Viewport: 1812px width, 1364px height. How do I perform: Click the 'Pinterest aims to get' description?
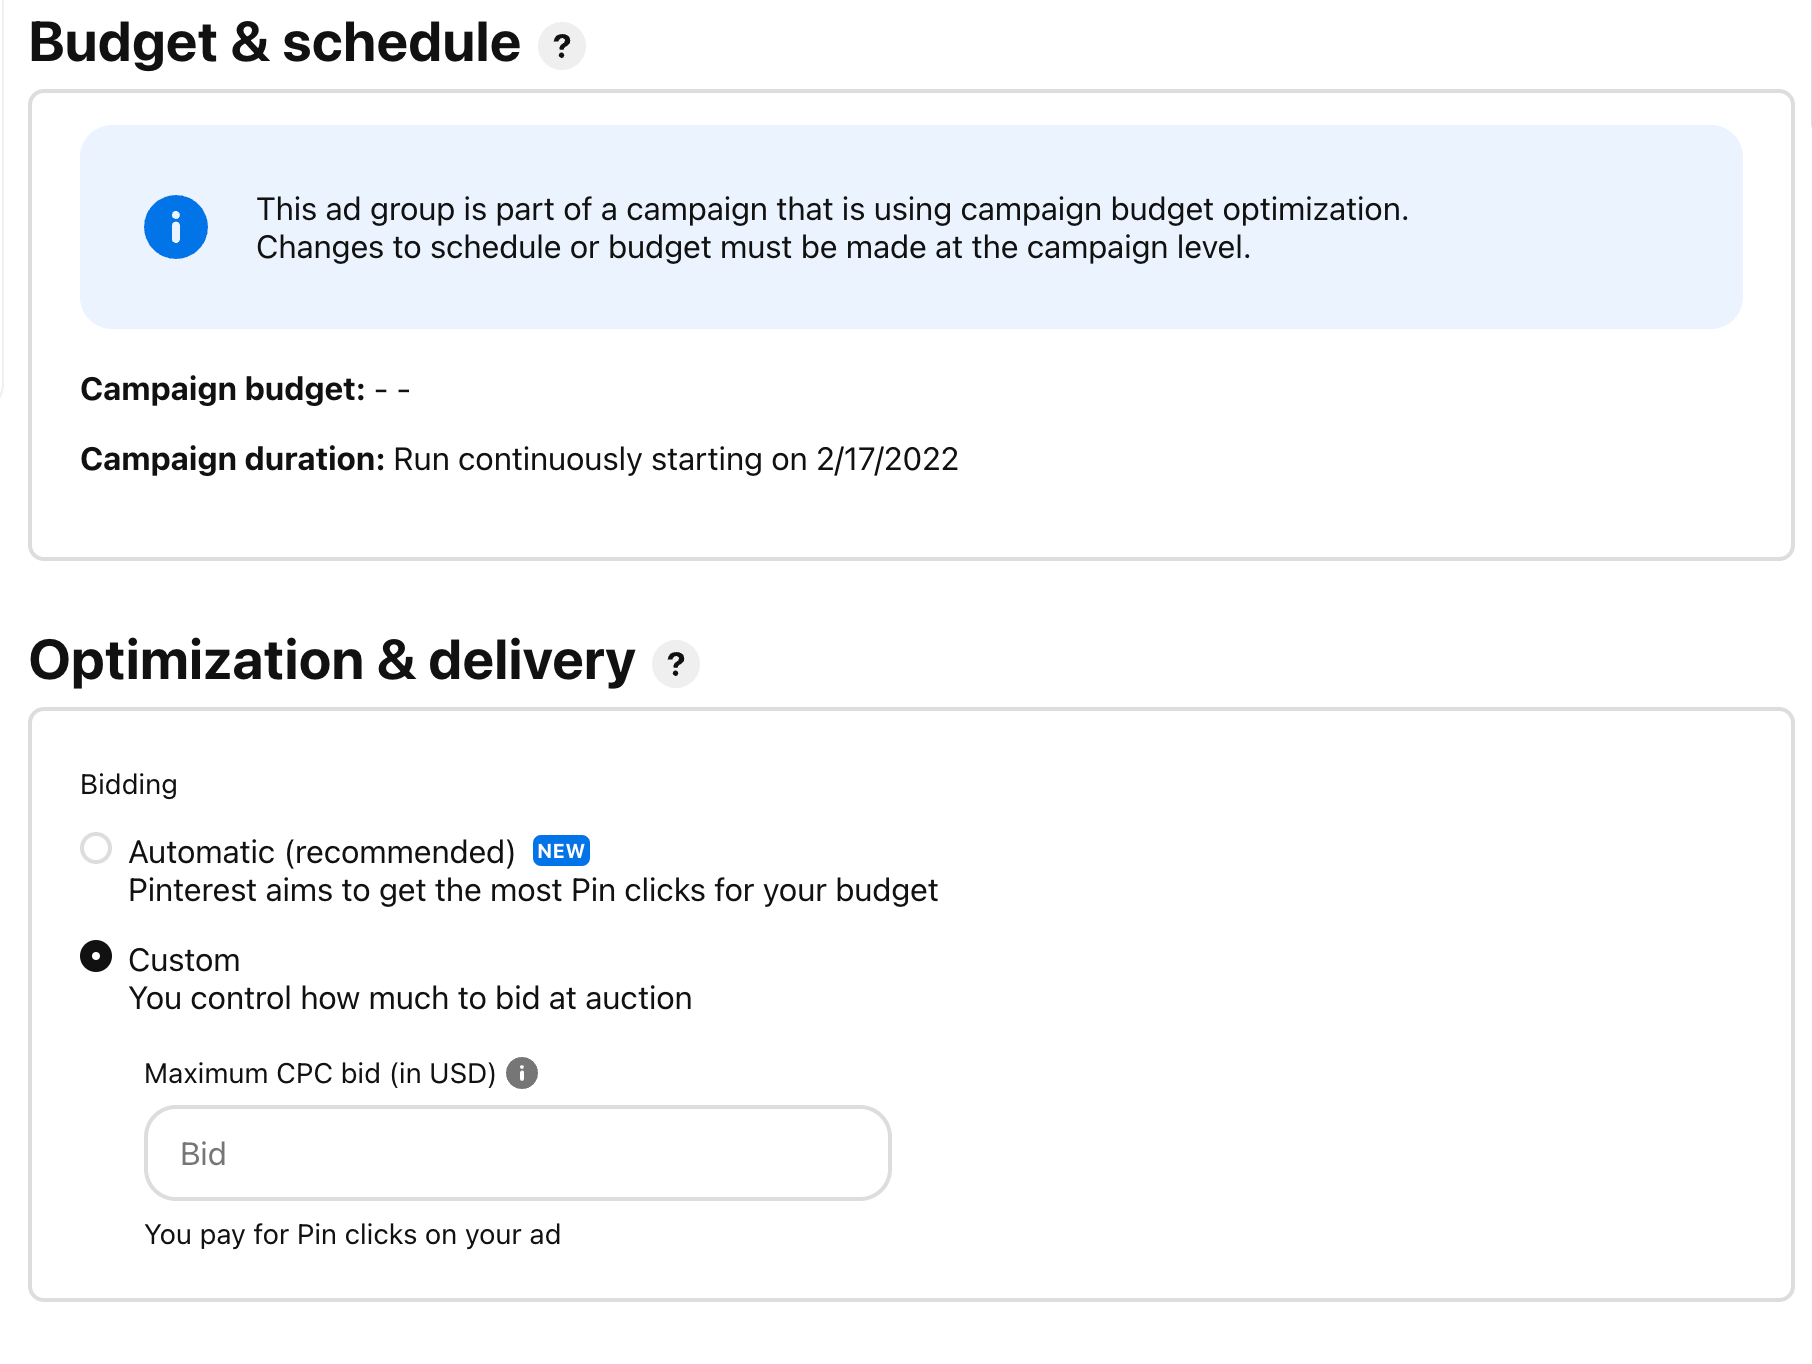click(x=533, y=890)
